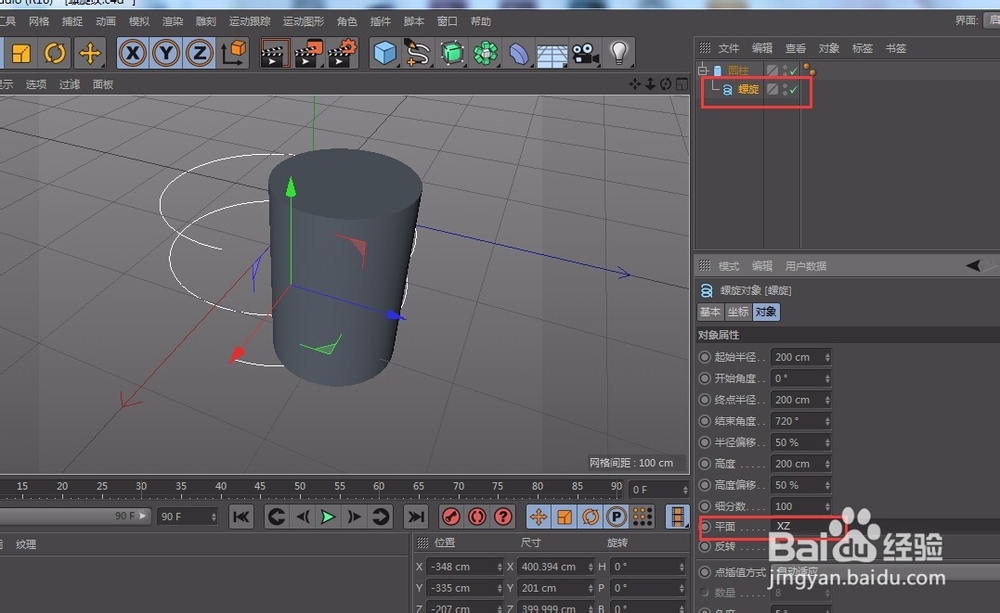Open the Edit Render Settings icon
This screenshot has height=613, width=1000.
pyautogui.click(x=342, y=53)
